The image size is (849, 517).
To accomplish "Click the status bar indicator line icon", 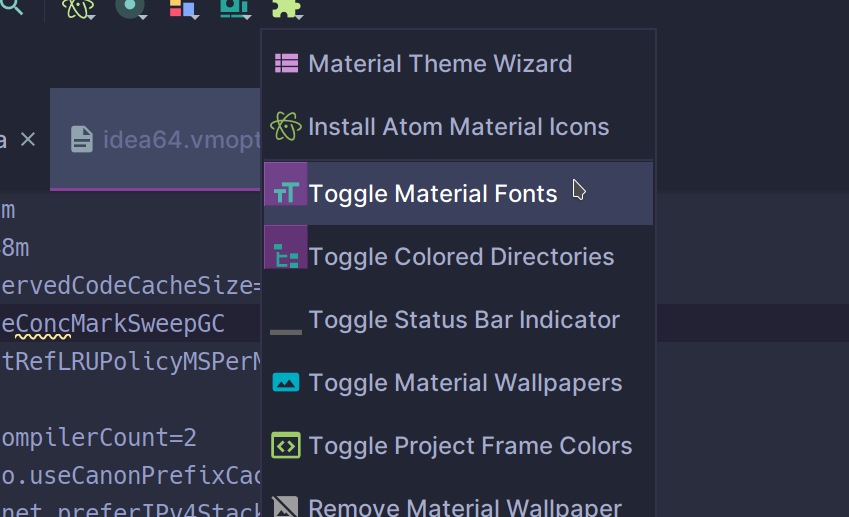I will coord(286,332).
